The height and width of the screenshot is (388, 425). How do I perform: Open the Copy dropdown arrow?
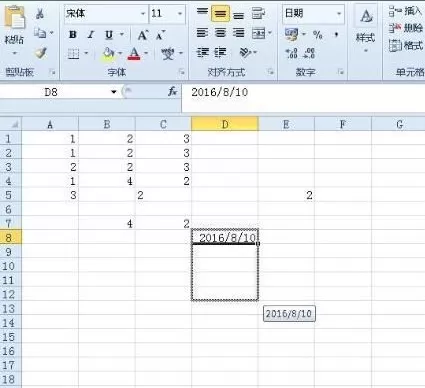(51, 33)
